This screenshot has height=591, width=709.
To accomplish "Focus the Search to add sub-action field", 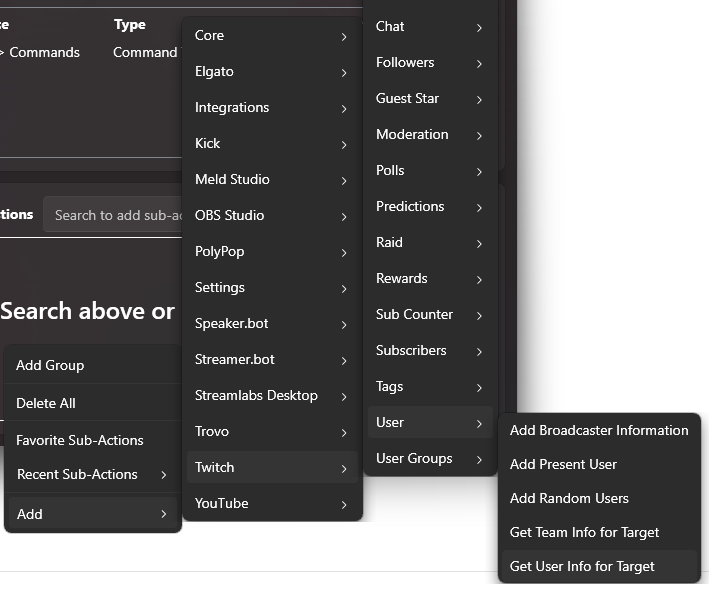I will 113,215.
